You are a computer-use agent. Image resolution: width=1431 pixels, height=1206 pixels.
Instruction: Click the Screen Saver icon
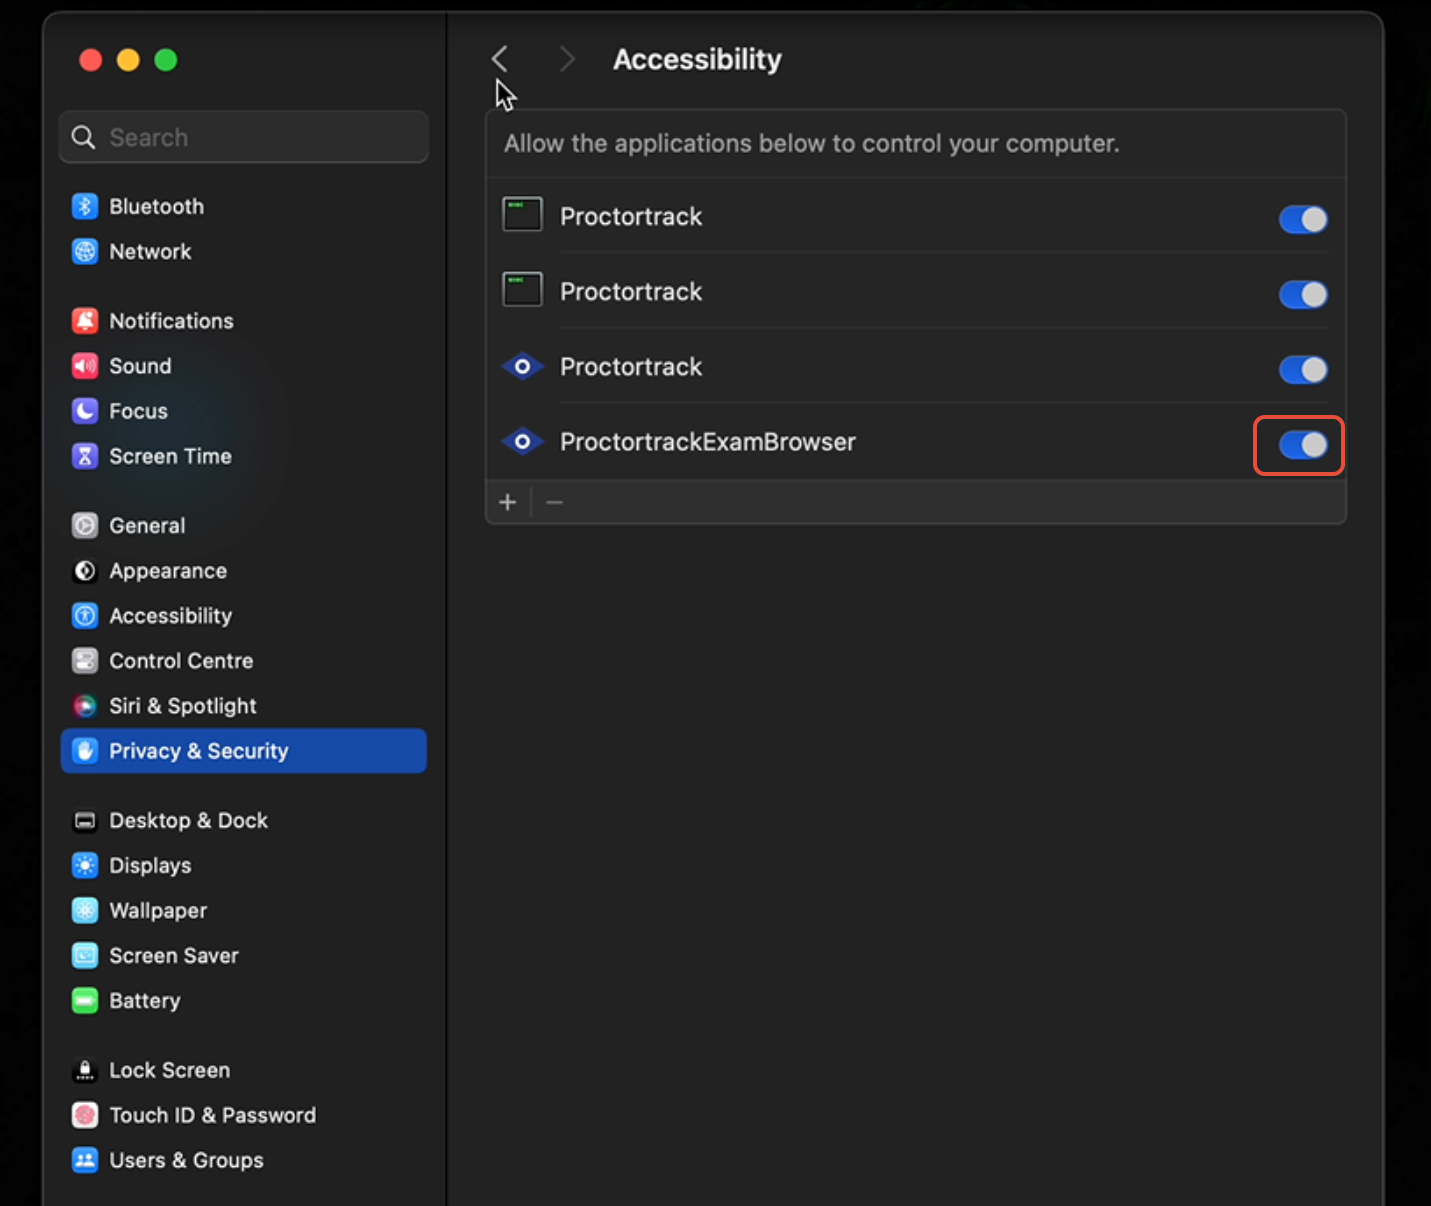pos(85,955)
